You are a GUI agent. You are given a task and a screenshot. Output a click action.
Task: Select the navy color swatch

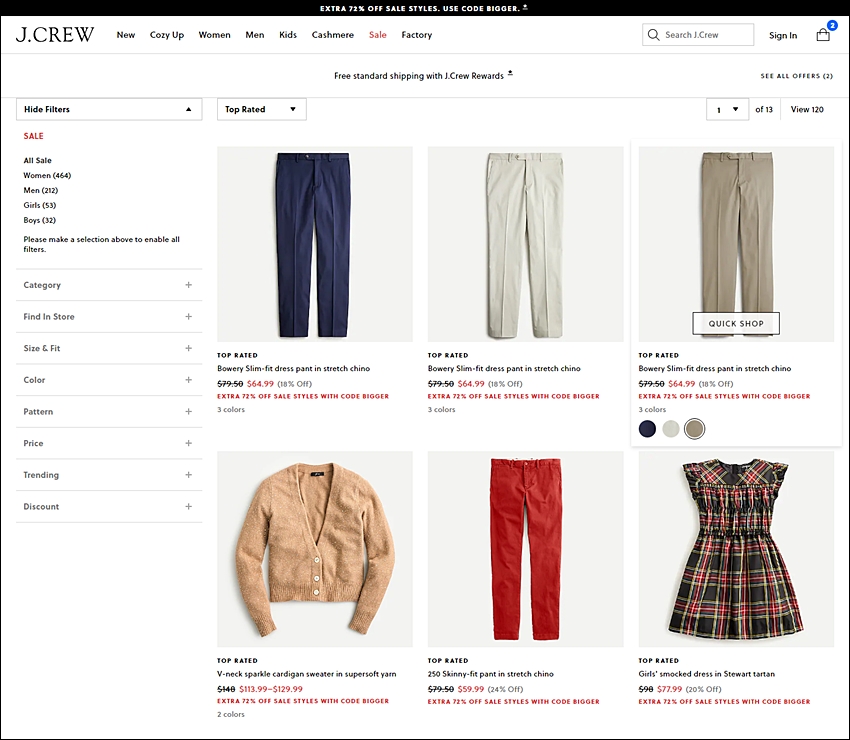(x=647, y=429)
